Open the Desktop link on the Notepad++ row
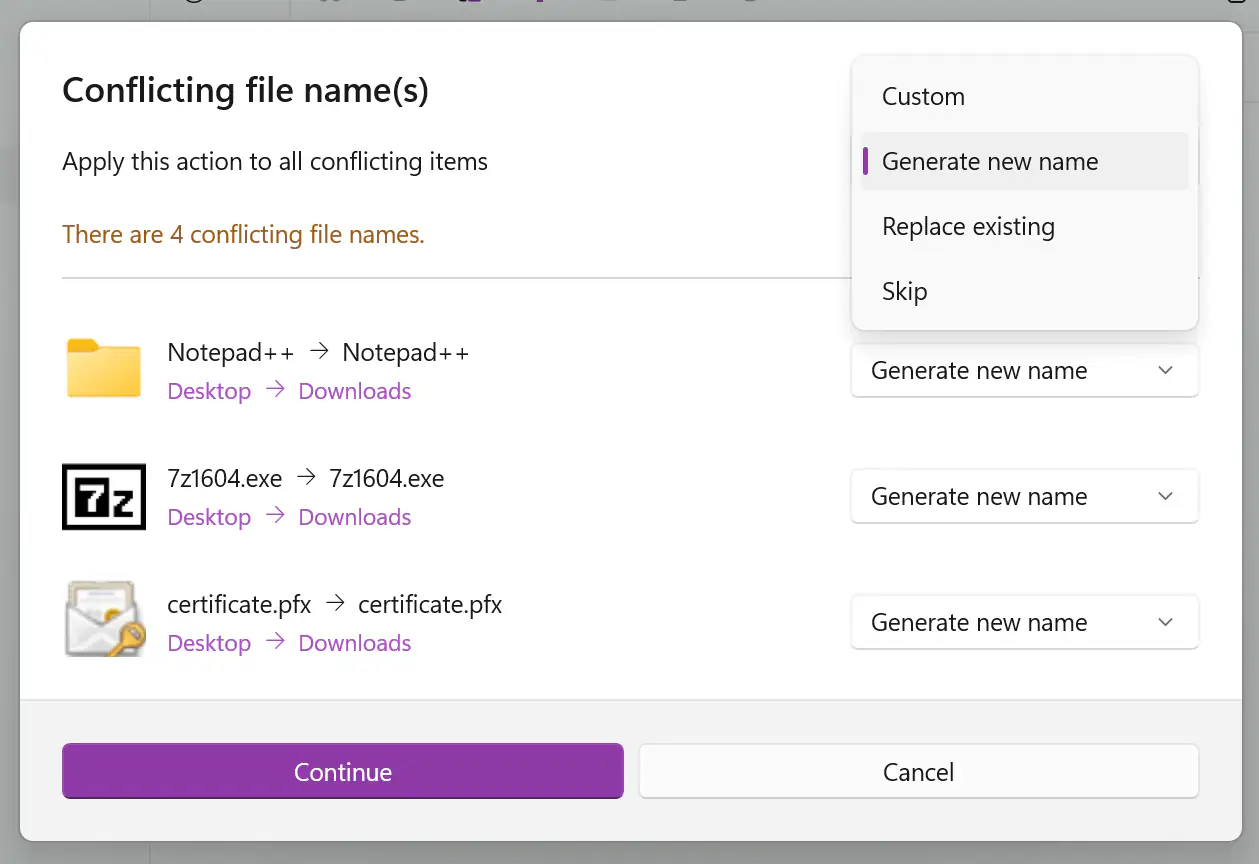1259x864 pixels. coord(209,391)
